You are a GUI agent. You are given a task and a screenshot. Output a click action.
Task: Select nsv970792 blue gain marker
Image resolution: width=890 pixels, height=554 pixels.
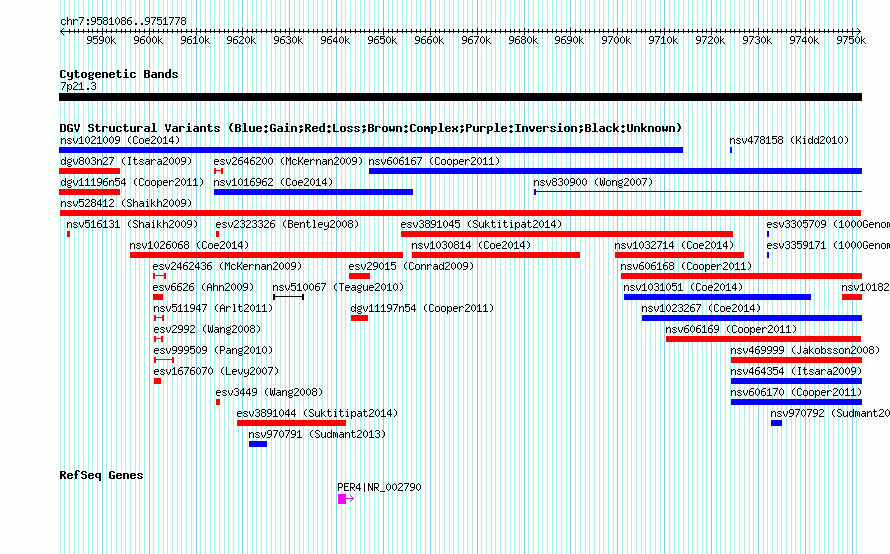(776, 423)
